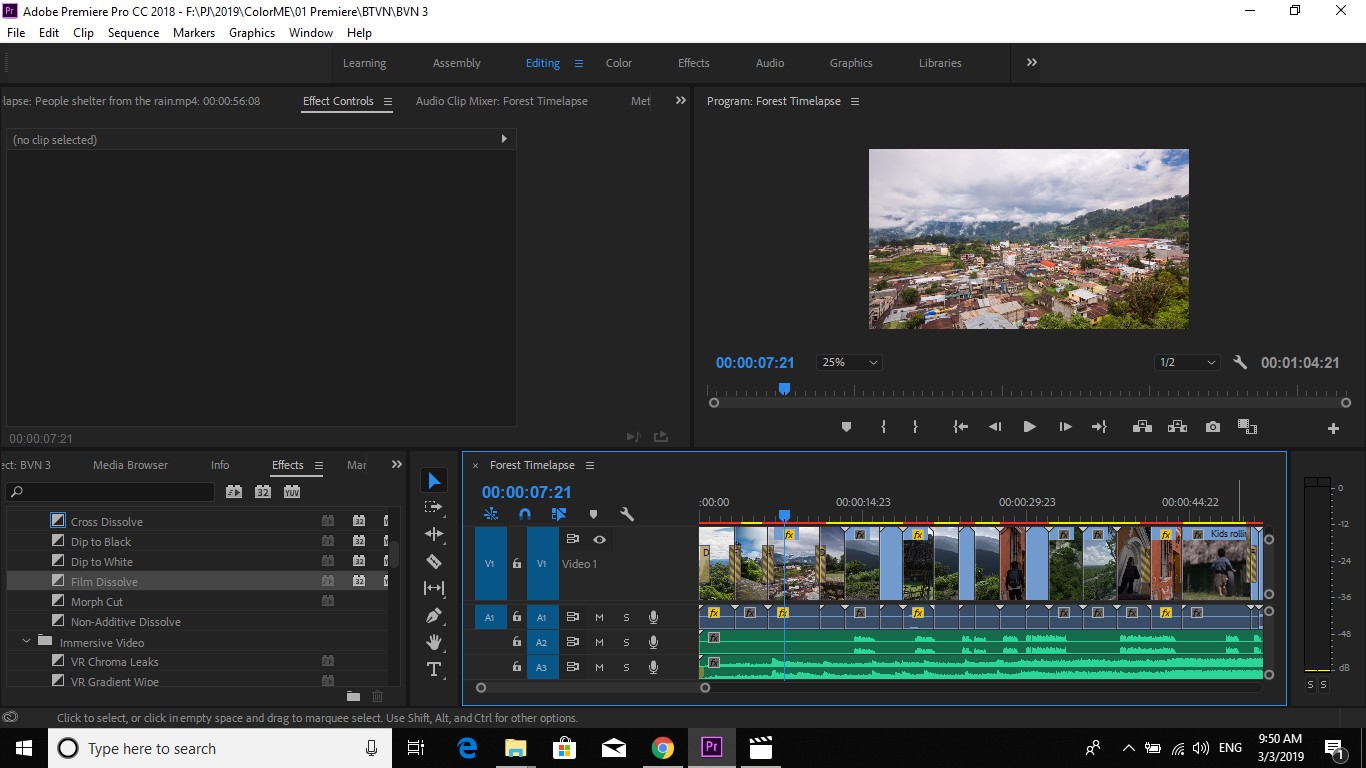Image resolution: width=1366 pixels, height=768 pixels.
Task: Select the Hand tool
Action: pos(434,642)
